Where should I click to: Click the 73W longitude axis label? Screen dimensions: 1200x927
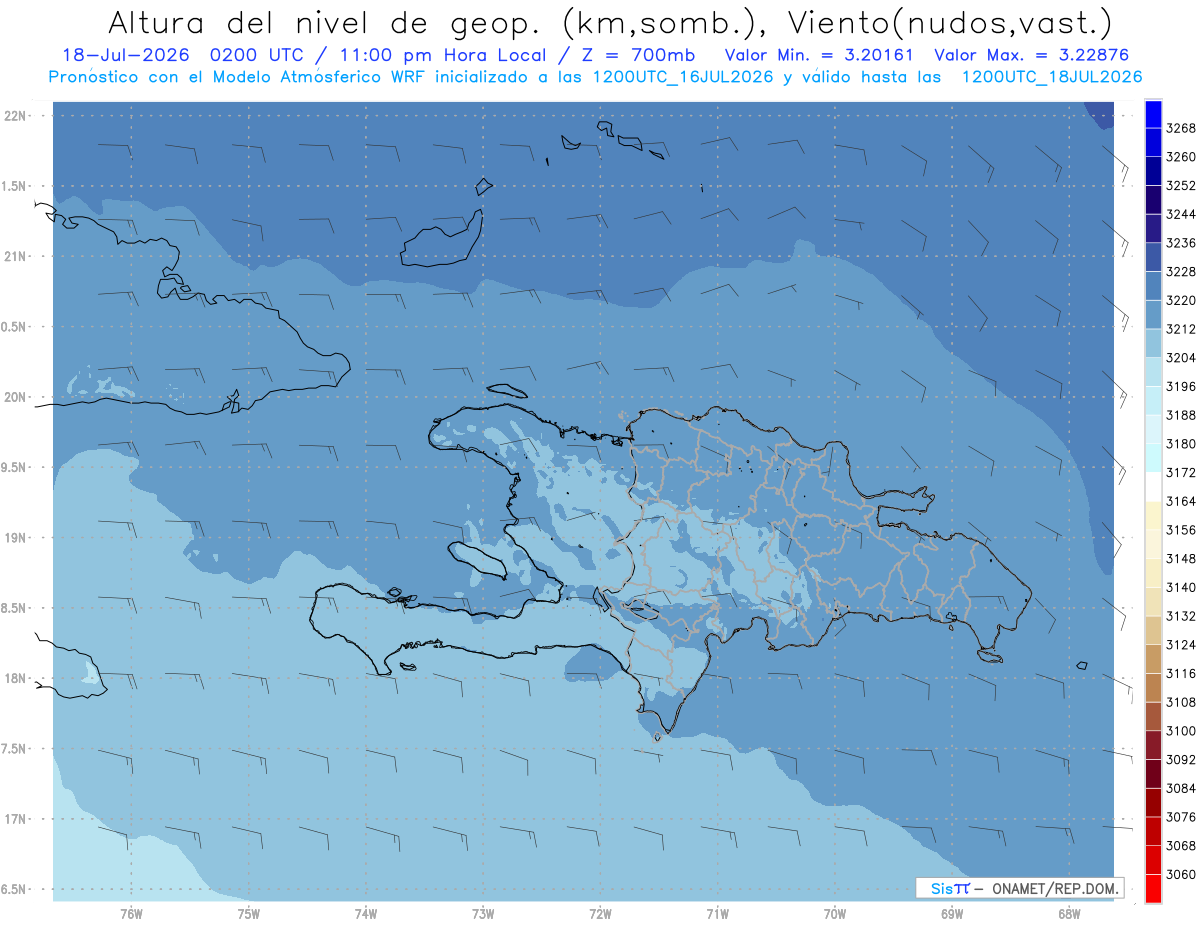point(483,914)
